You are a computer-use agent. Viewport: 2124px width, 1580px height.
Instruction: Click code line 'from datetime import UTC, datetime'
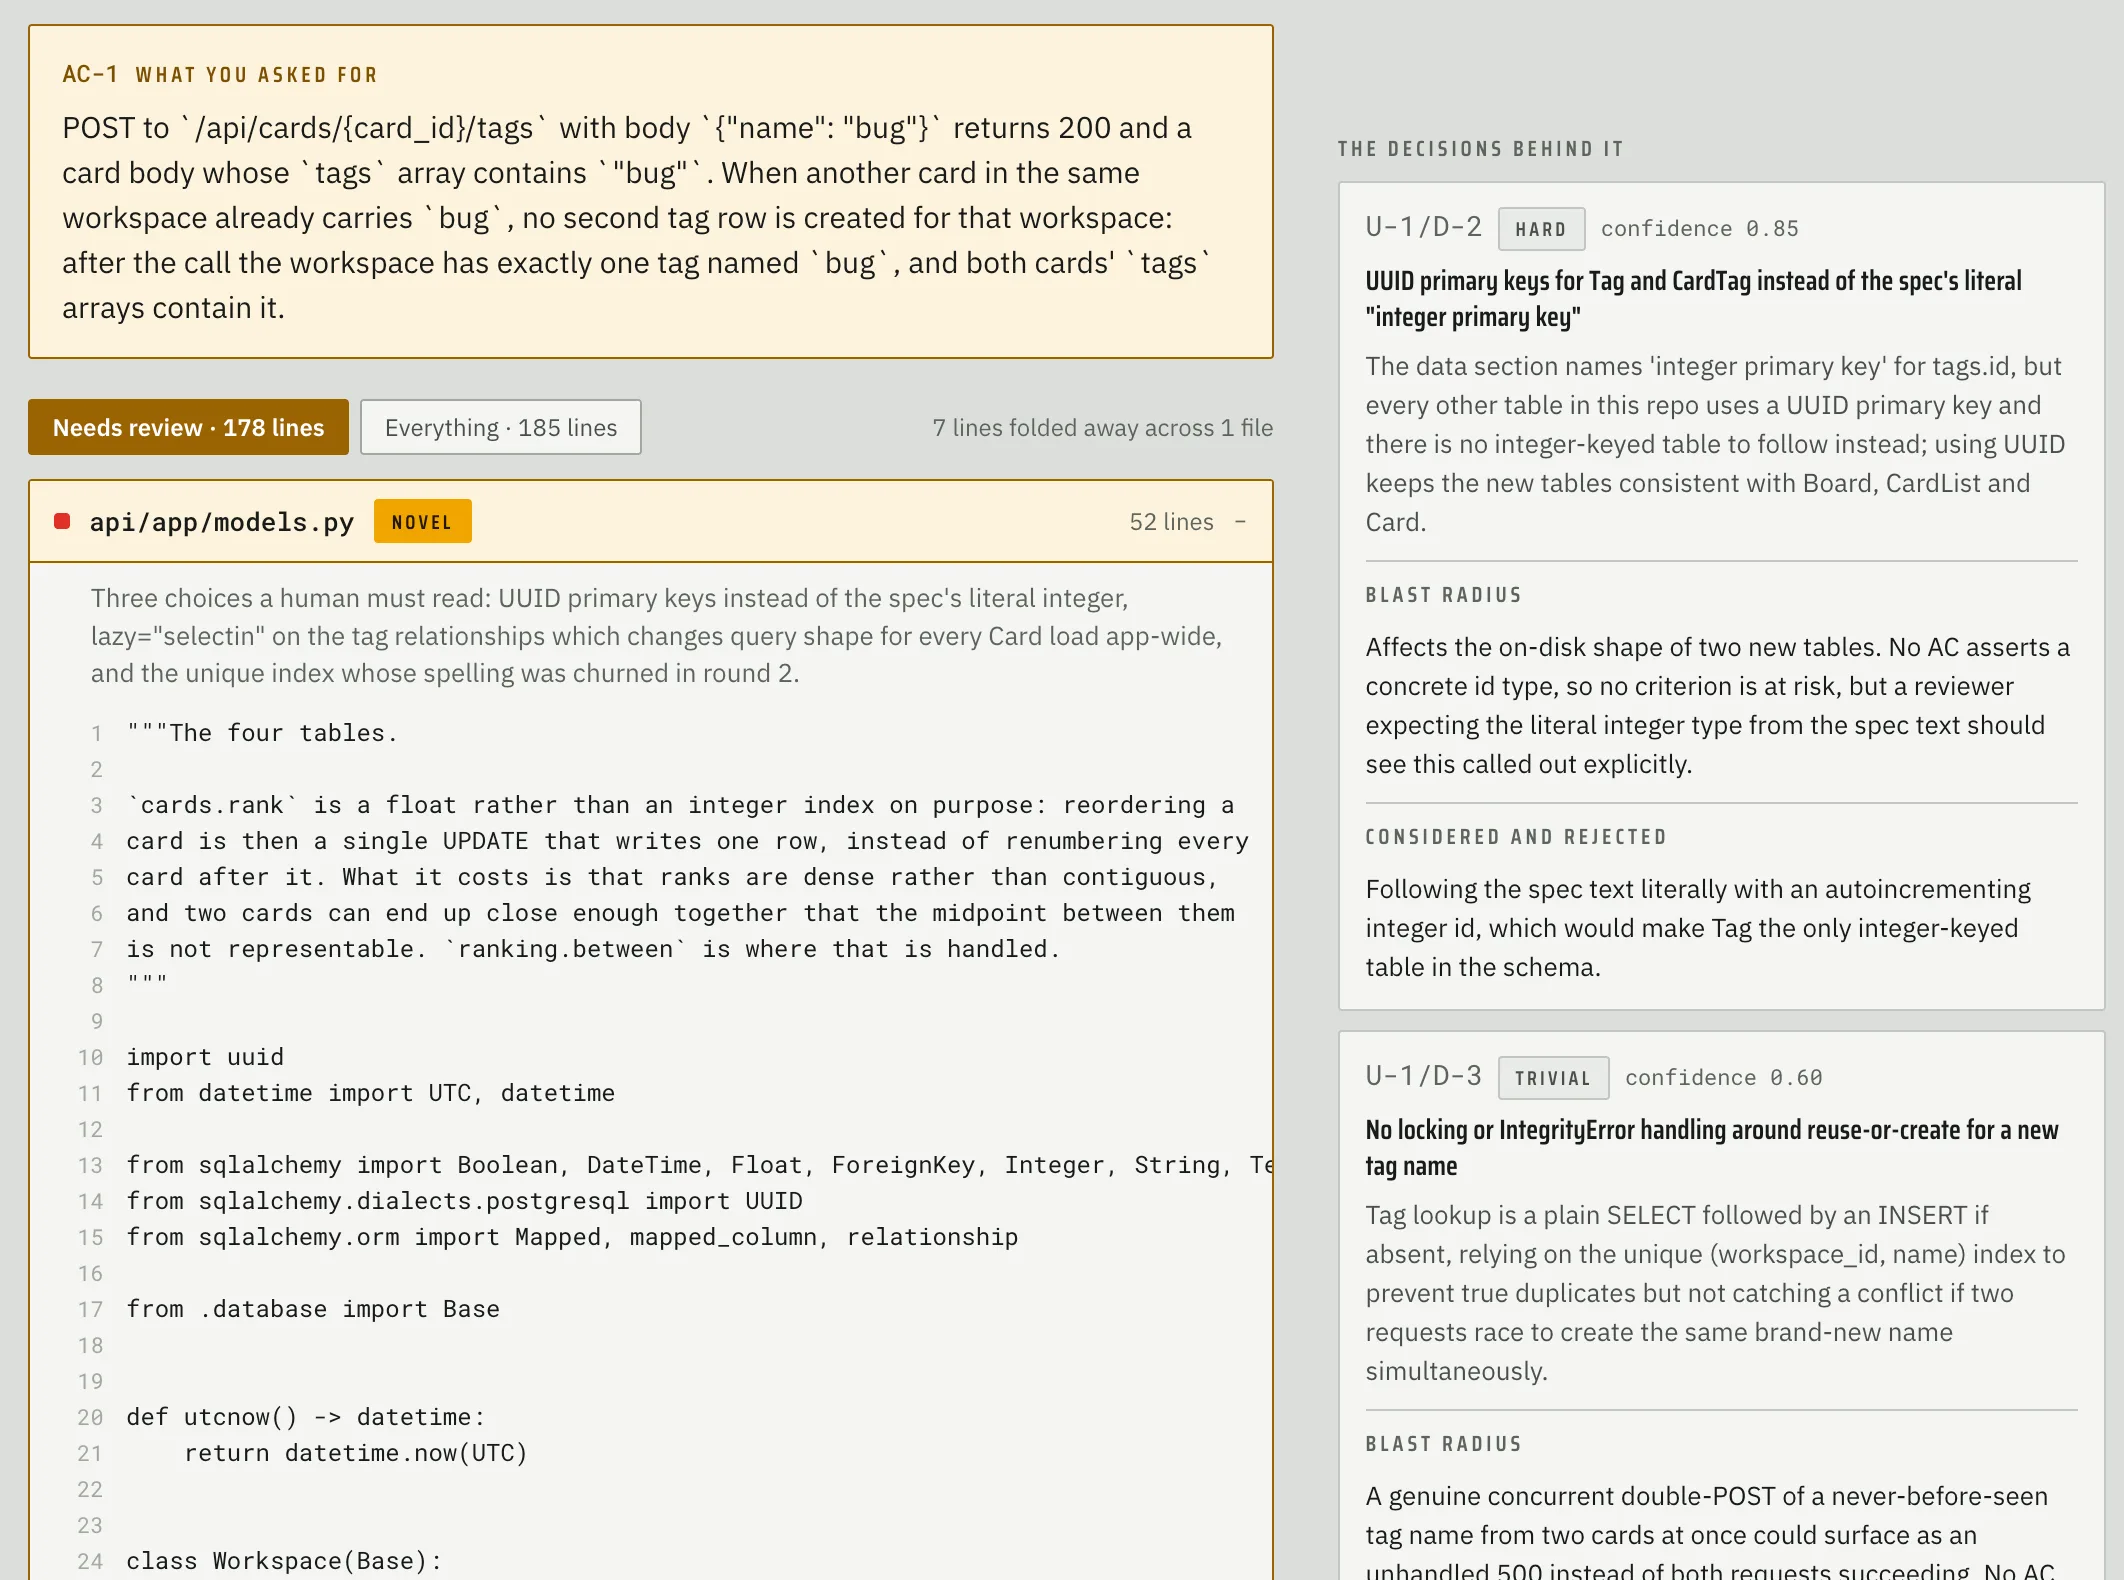click(x=370, y=1093)
